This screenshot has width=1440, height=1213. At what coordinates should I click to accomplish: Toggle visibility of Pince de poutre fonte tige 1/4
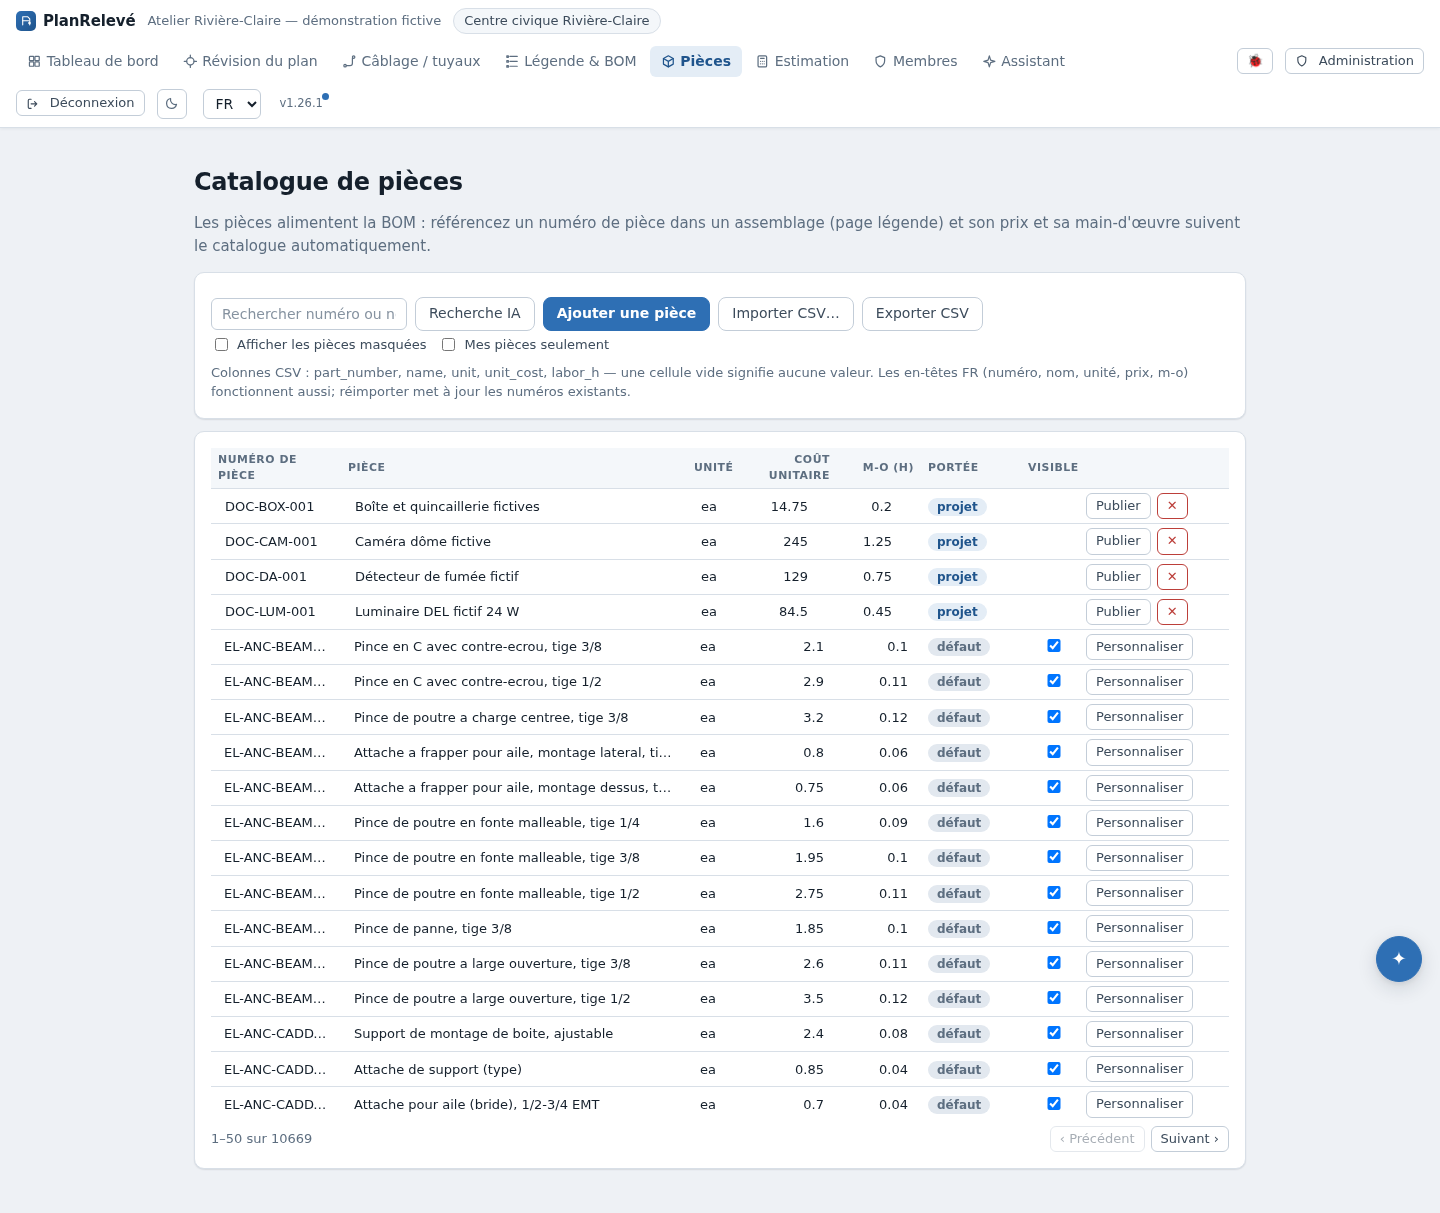(1054, 822)
